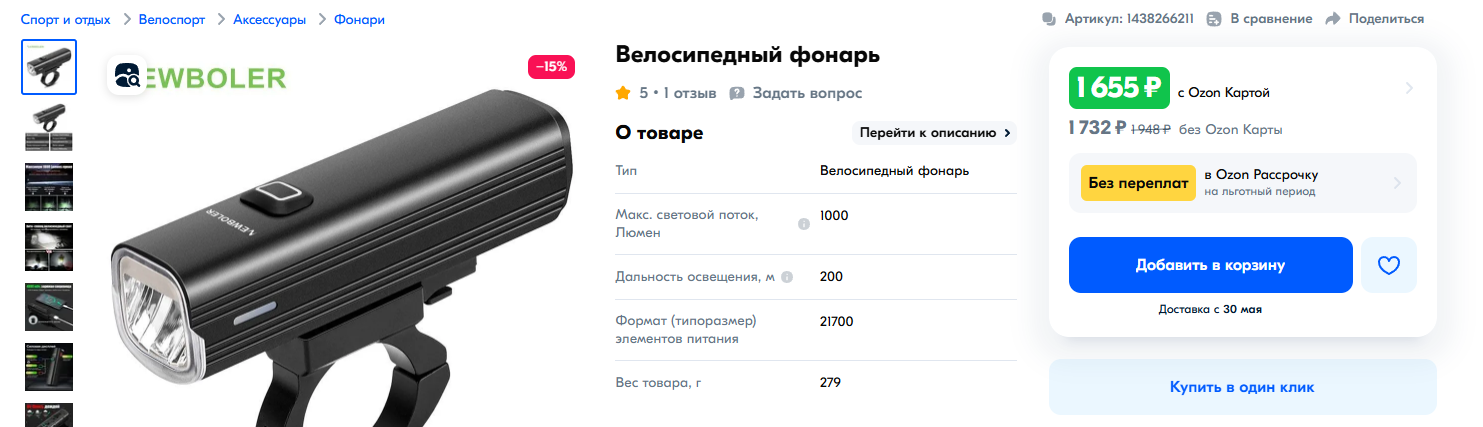Image resolution: width=1483 pixels, height=427 pixels.
Task: Expand 'Без переплат' installment chevron
Action: pyautogui.click(x=1397, y=183)
